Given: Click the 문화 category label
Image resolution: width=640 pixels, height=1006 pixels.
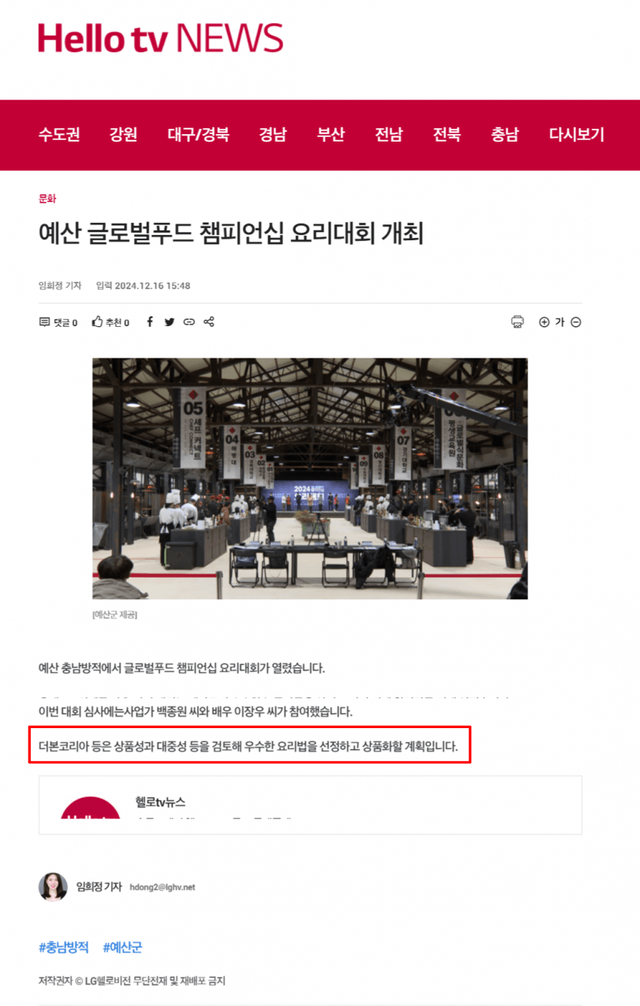Looking at the screenshot, I should tap(47, 199).
